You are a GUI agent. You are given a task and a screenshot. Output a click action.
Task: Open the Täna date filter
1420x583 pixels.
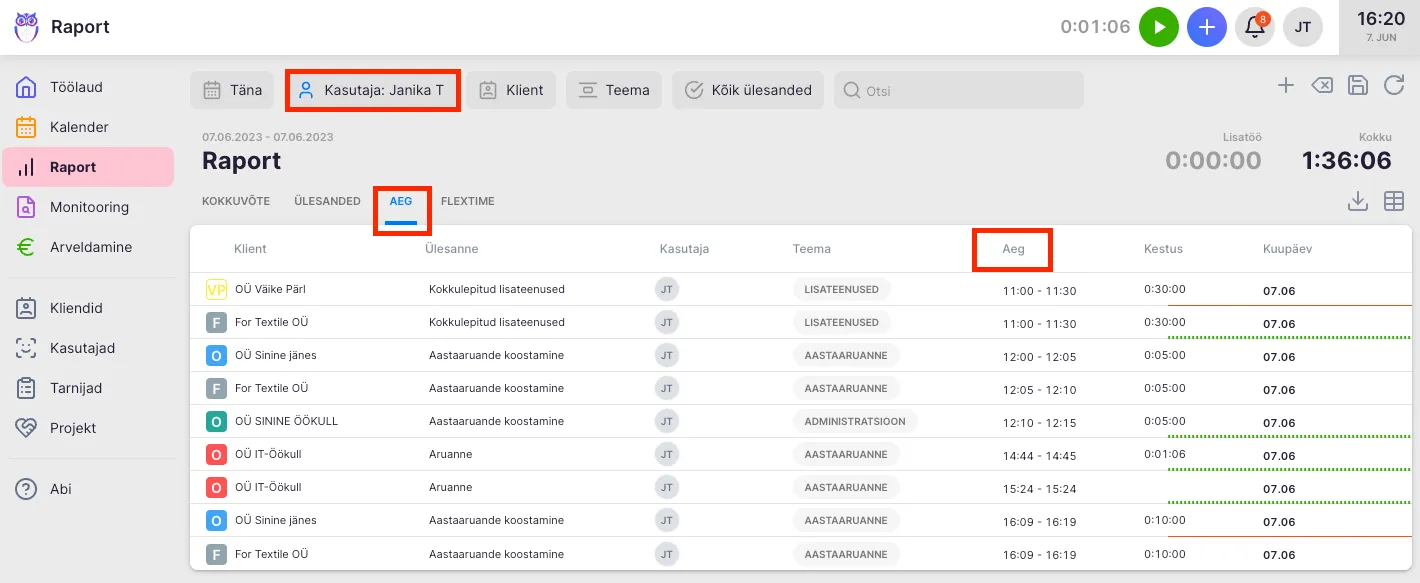pos(233,90)
